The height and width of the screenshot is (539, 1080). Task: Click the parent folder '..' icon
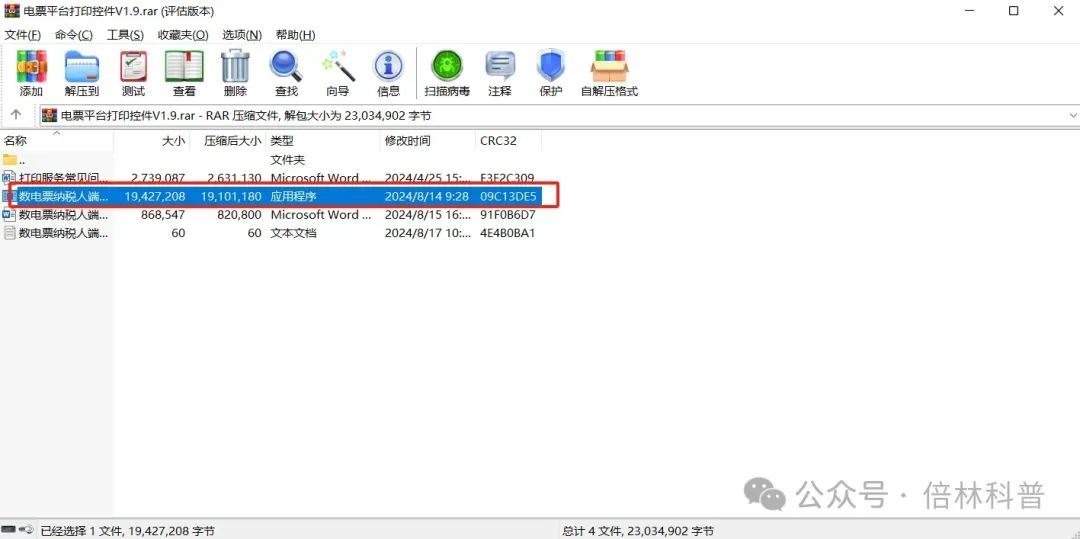pos(10,160)
